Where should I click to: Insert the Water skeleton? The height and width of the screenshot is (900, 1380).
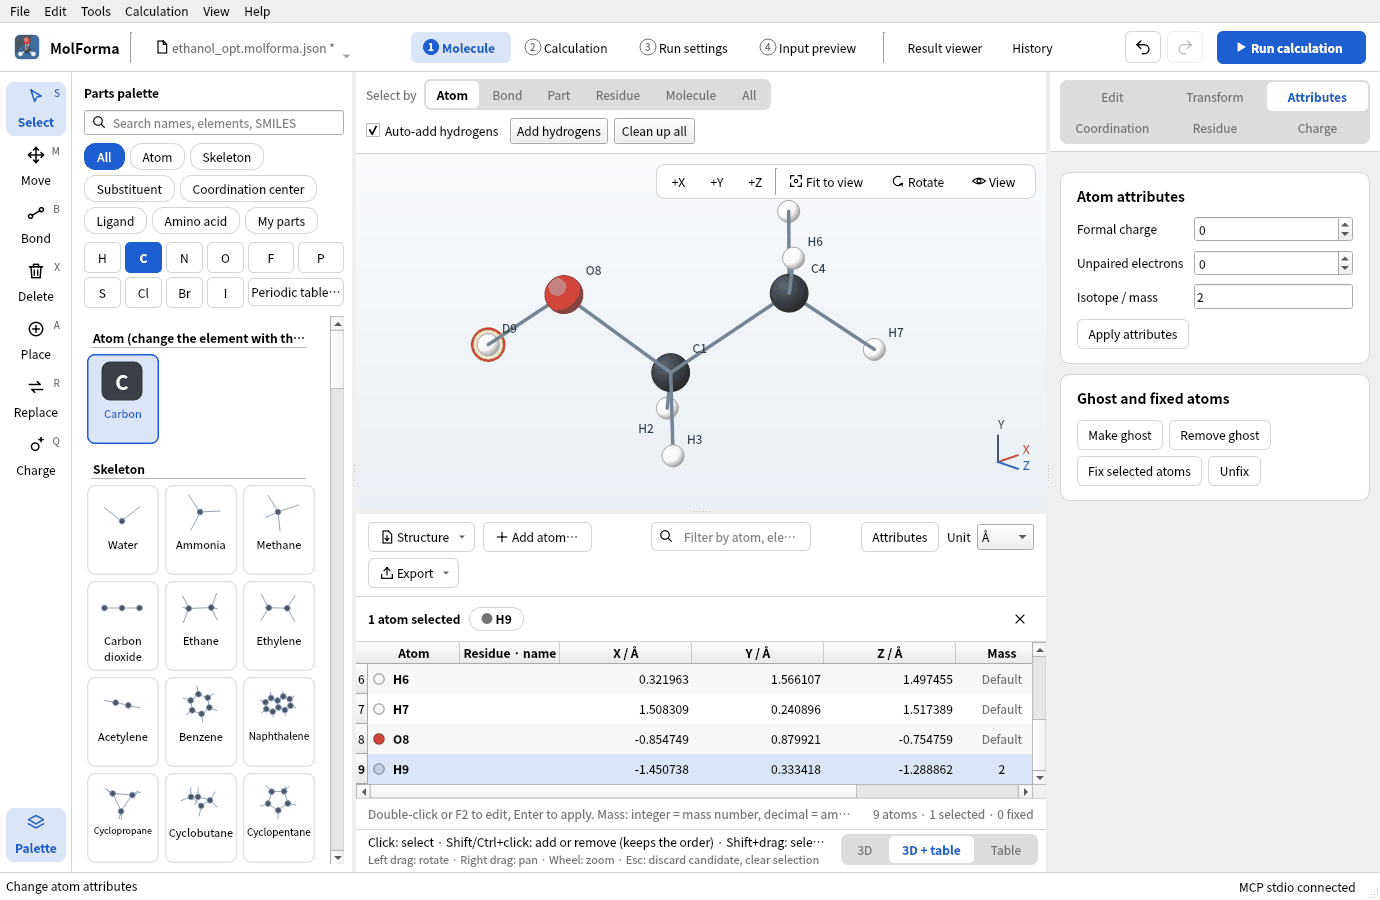pos(123,530)
